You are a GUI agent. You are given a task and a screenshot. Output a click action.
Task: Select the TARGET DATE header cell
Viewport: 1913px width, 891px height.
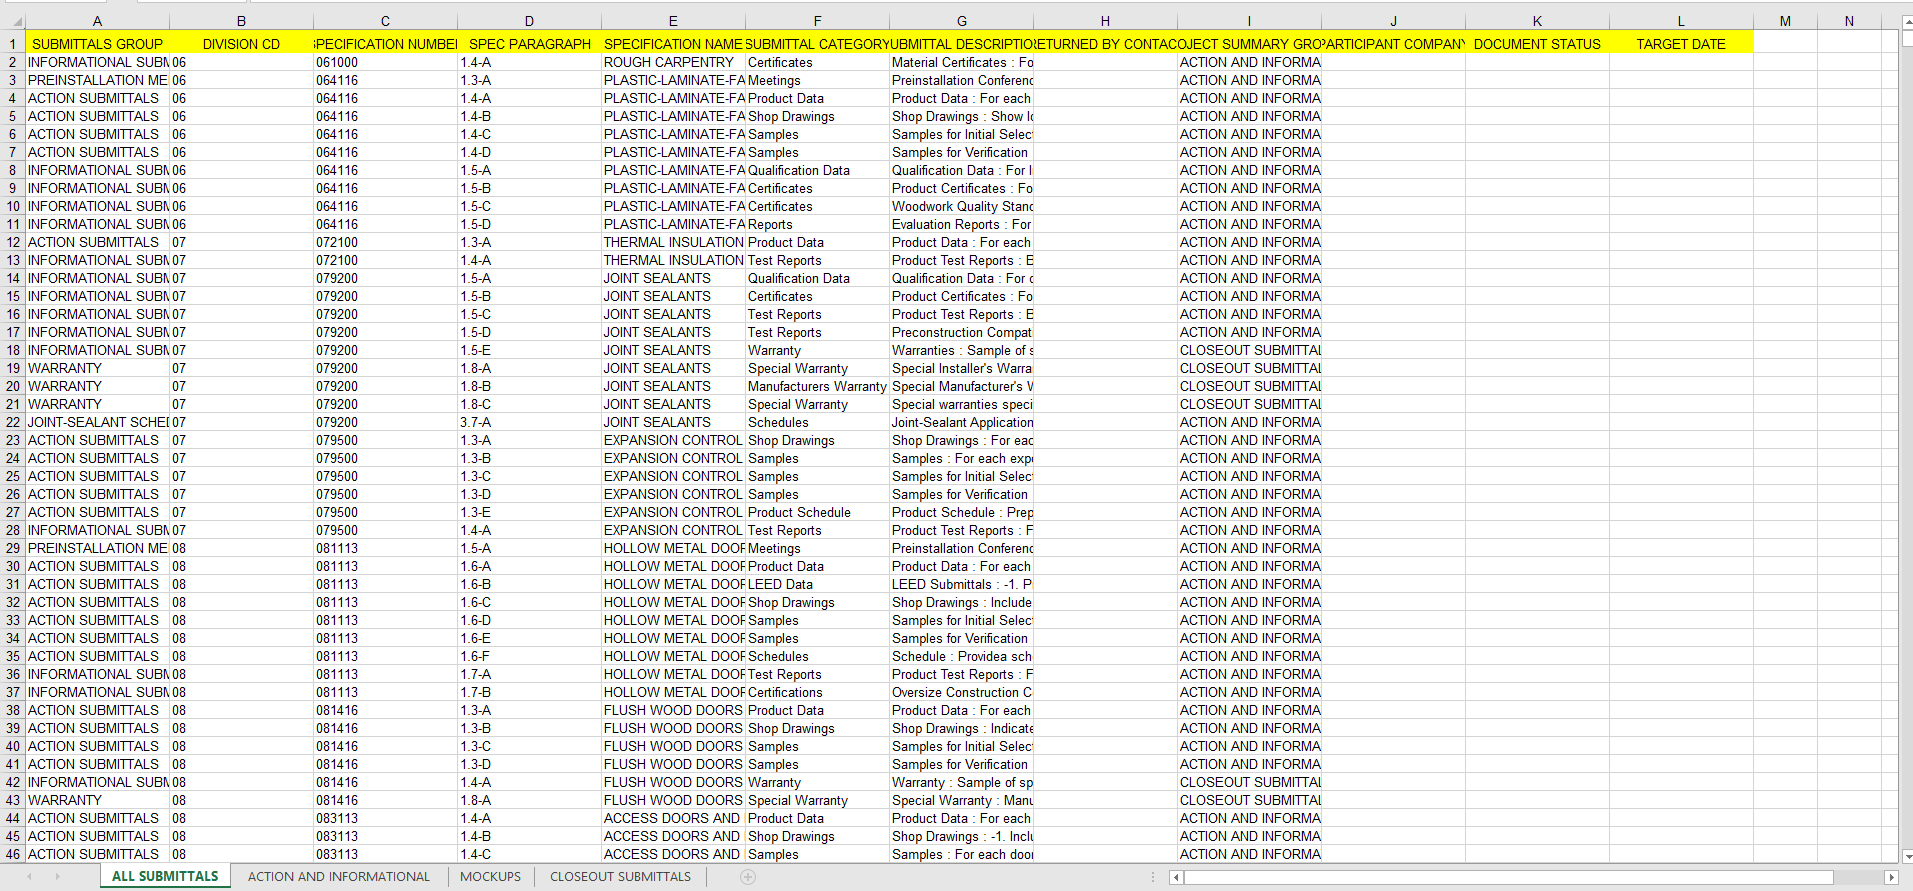point(1681,44)
